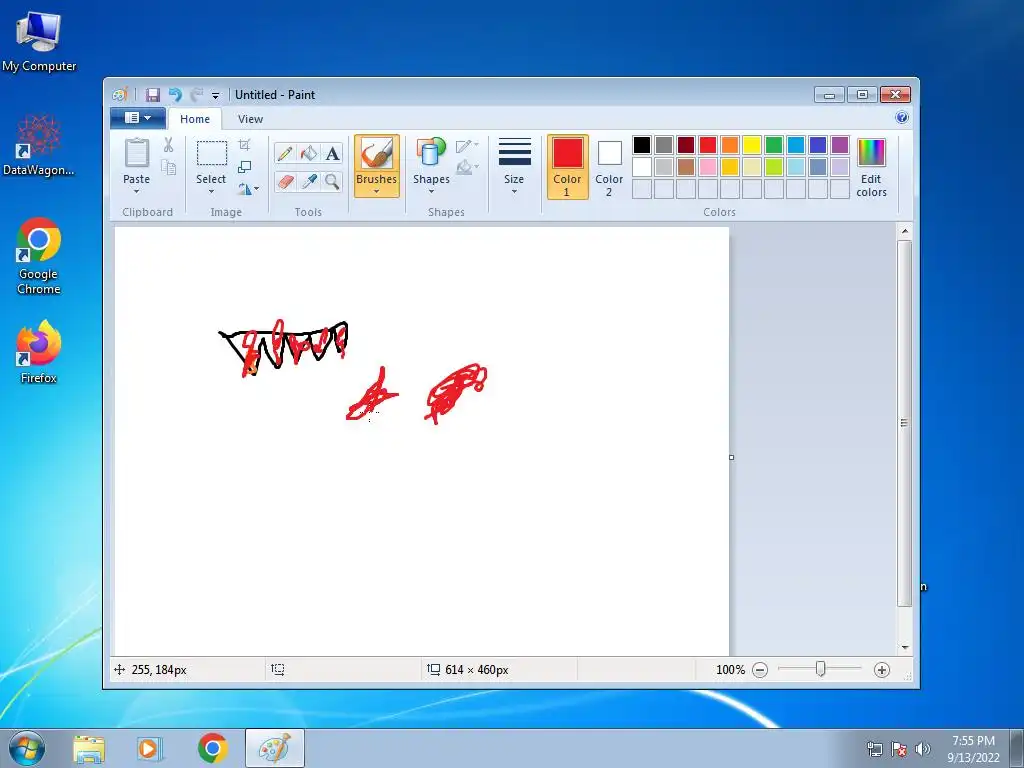
Task: Switch to the Home ribbon tab
Action: 195,119
